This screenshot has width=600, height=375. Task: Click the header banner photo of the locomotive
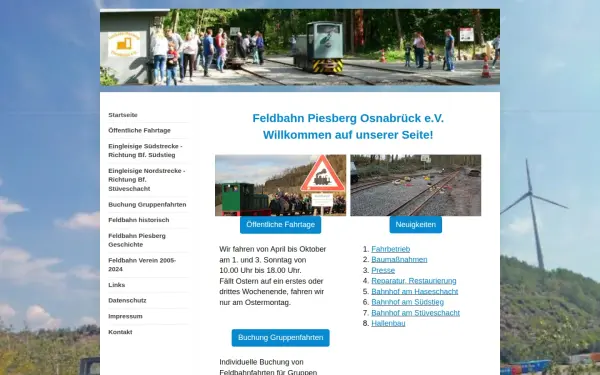(300, 47)
